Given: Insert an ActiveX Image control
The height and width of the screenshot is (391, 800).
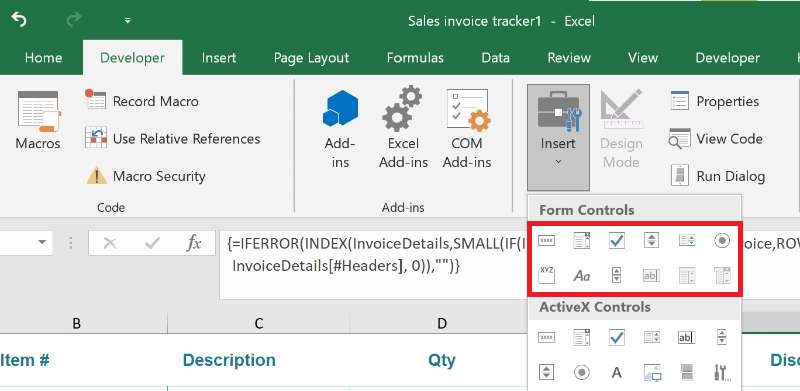Looking at the screenshot, I should tap(652, 373).
